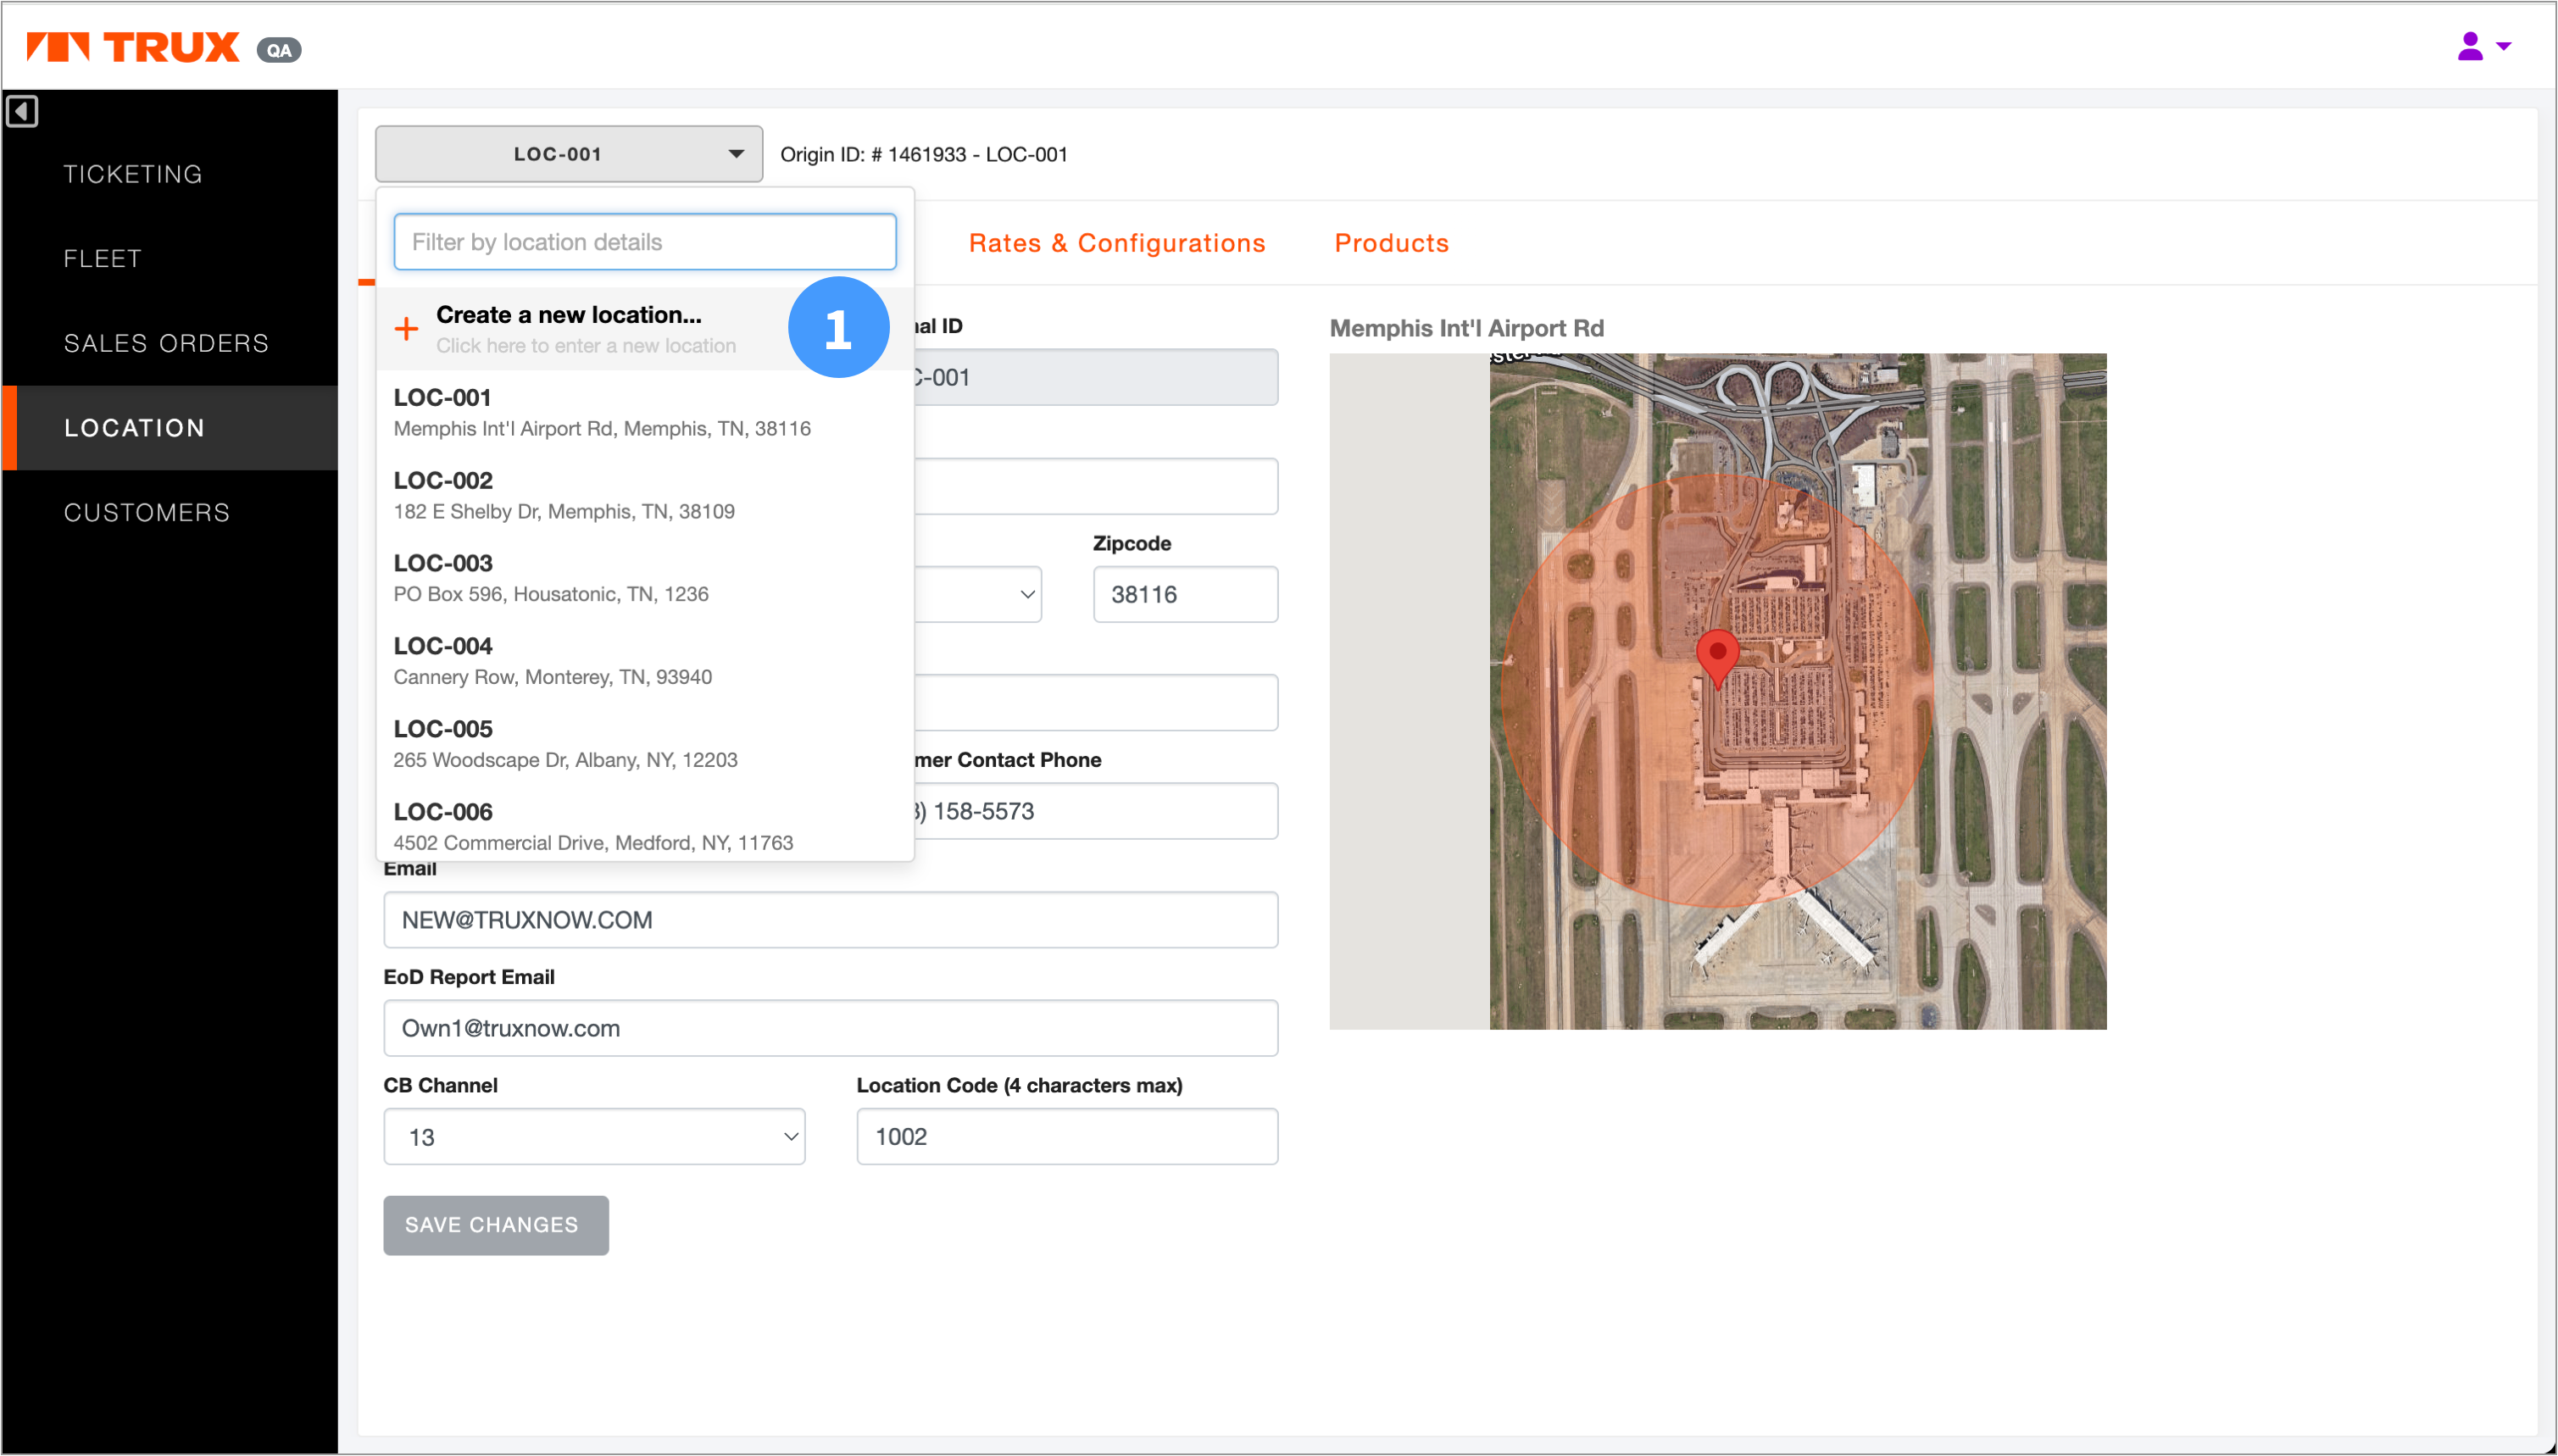Click the orange plus icon for new location
The height and width of the screenshot is (1456, 2558).
click(x=406, y=328)
